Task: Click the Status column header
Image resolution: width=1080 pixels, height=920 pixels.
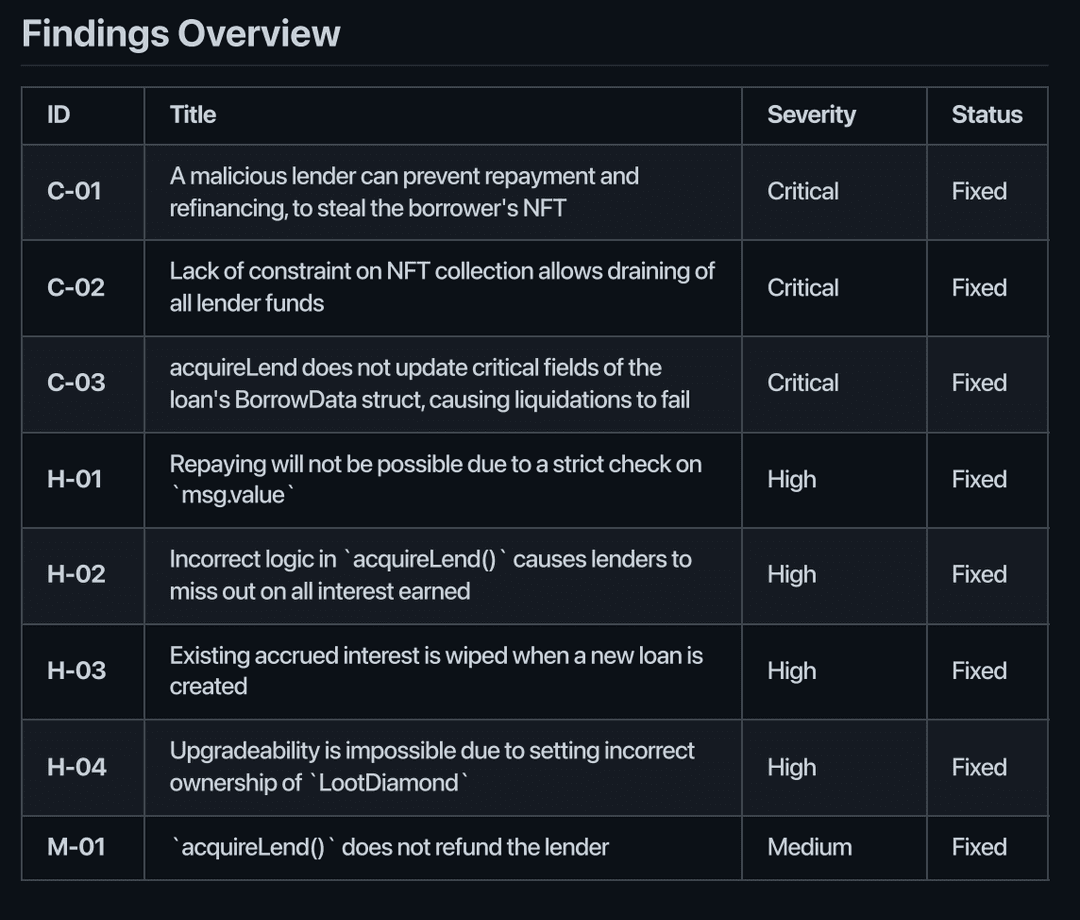Action: point(986,115)
